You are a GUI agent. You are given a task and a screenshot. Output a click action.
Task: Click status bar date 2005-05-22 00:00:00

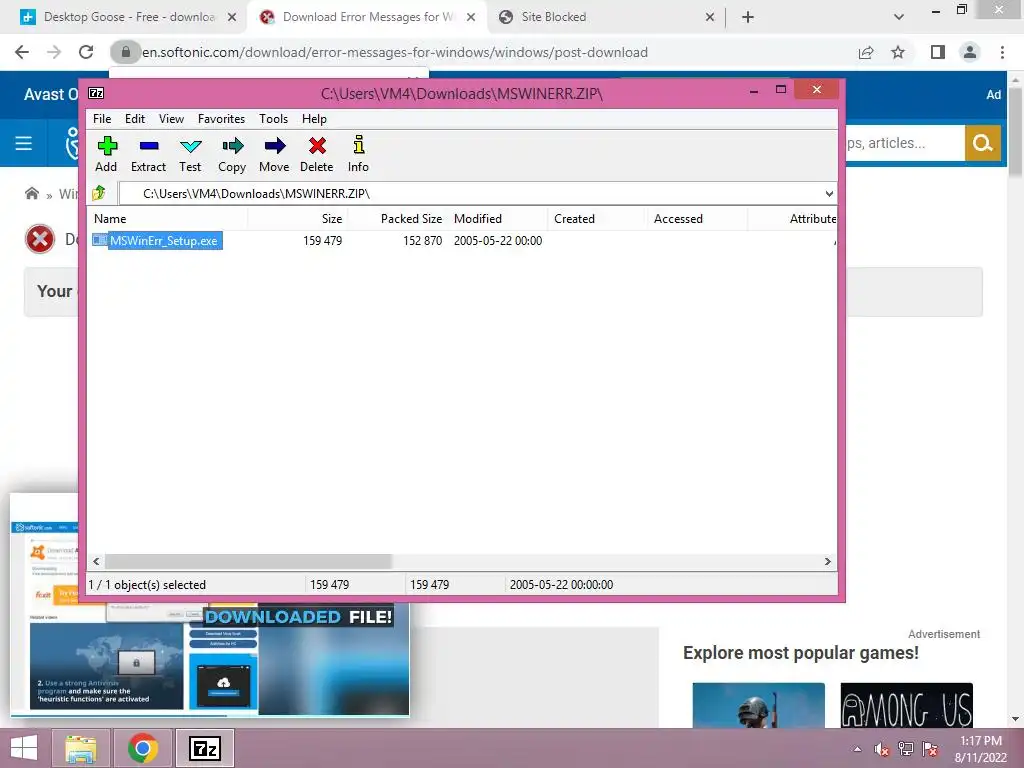pyautogui.click(x=562, y=585)
